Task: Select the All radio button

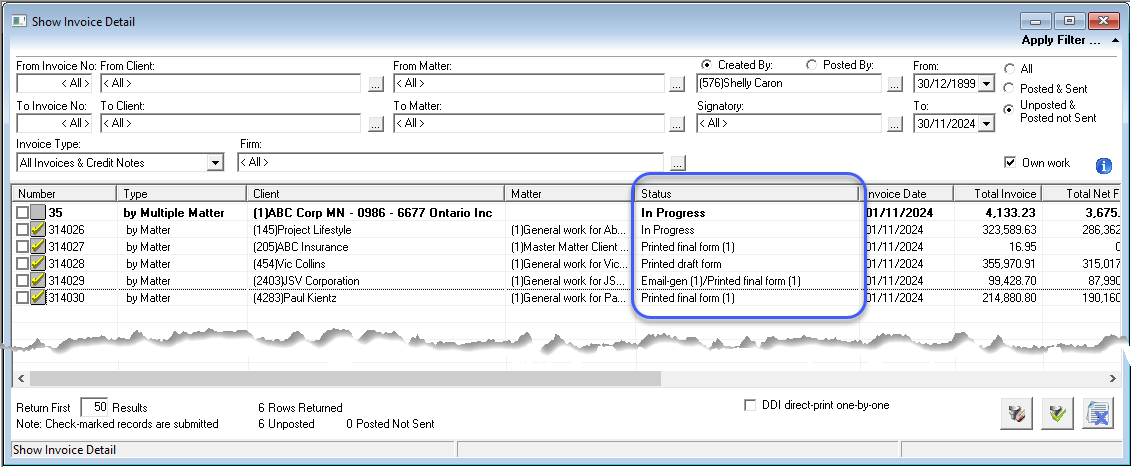Action: [x=1010, y=69]
